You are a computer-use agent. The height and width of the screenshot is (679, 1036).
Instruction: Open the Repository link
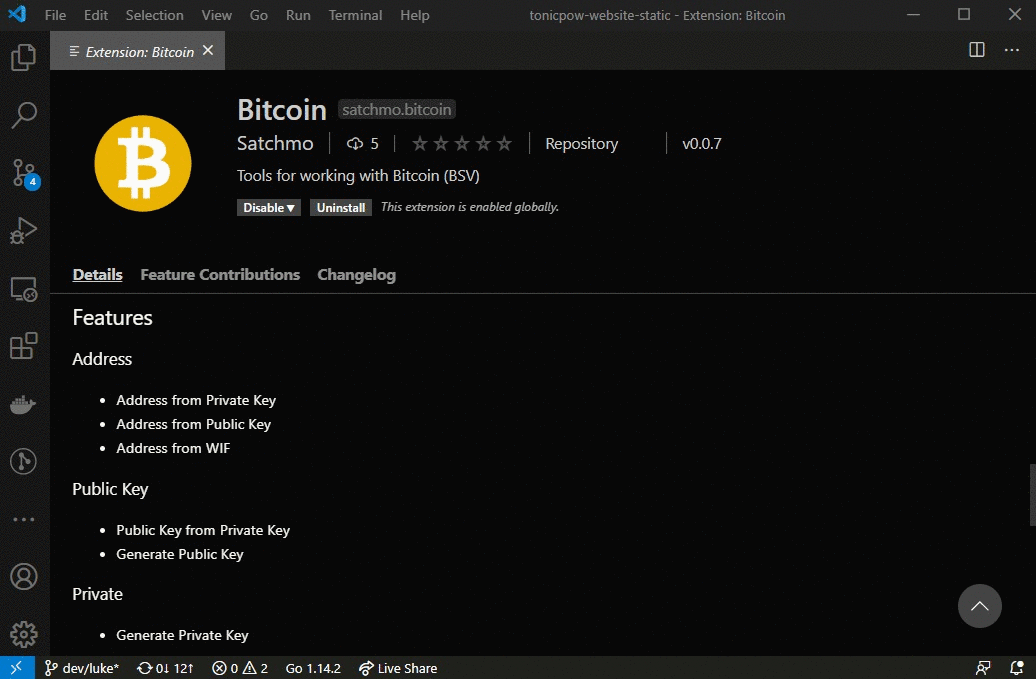(x=581, y=143)
